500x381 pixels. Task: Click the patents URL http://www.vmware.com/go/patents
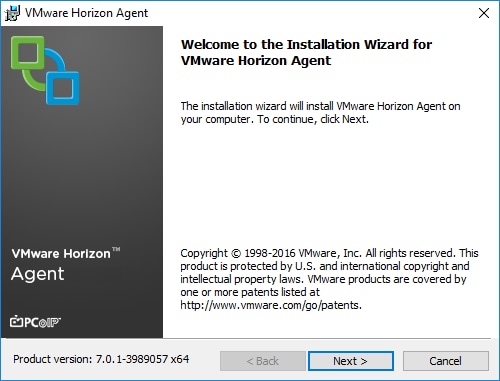[x=271, y=305]
